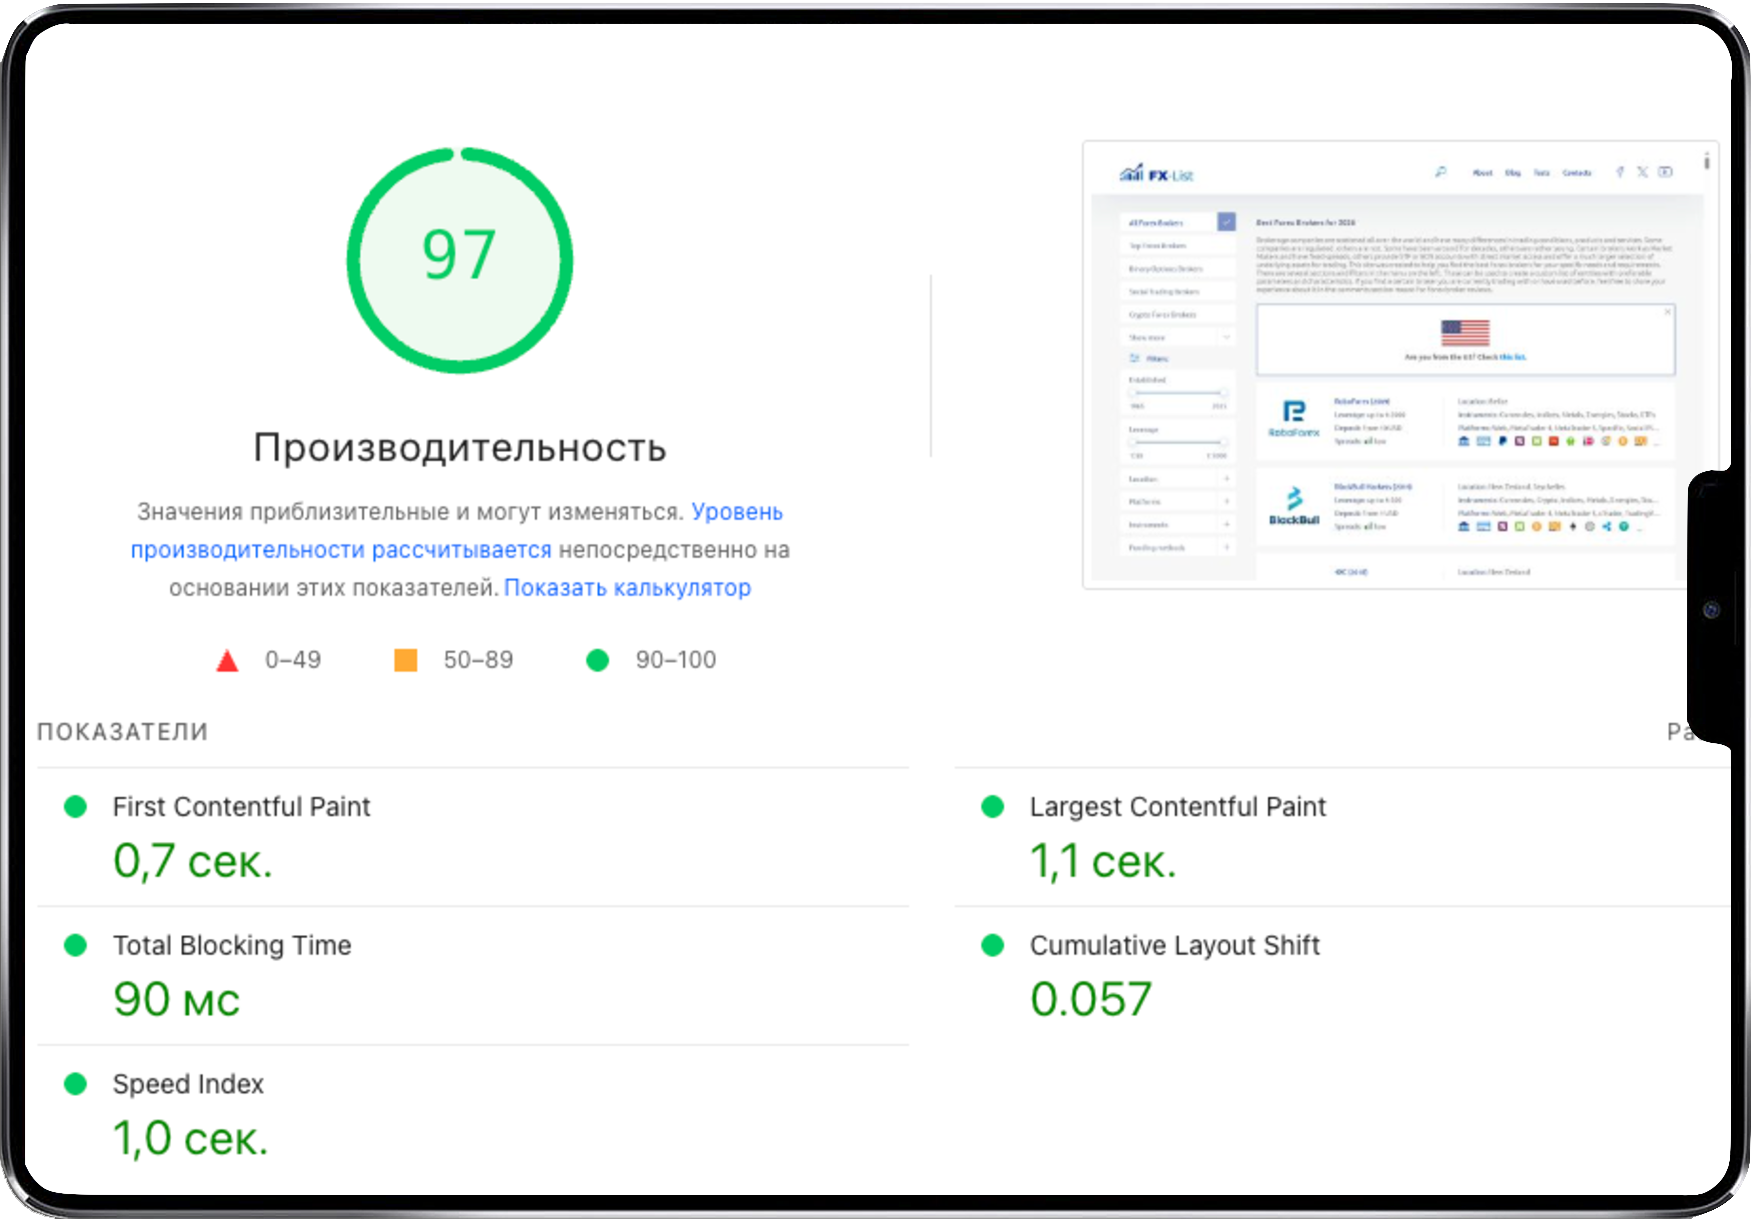Expand the Platforms filter section

[1178, 501]
